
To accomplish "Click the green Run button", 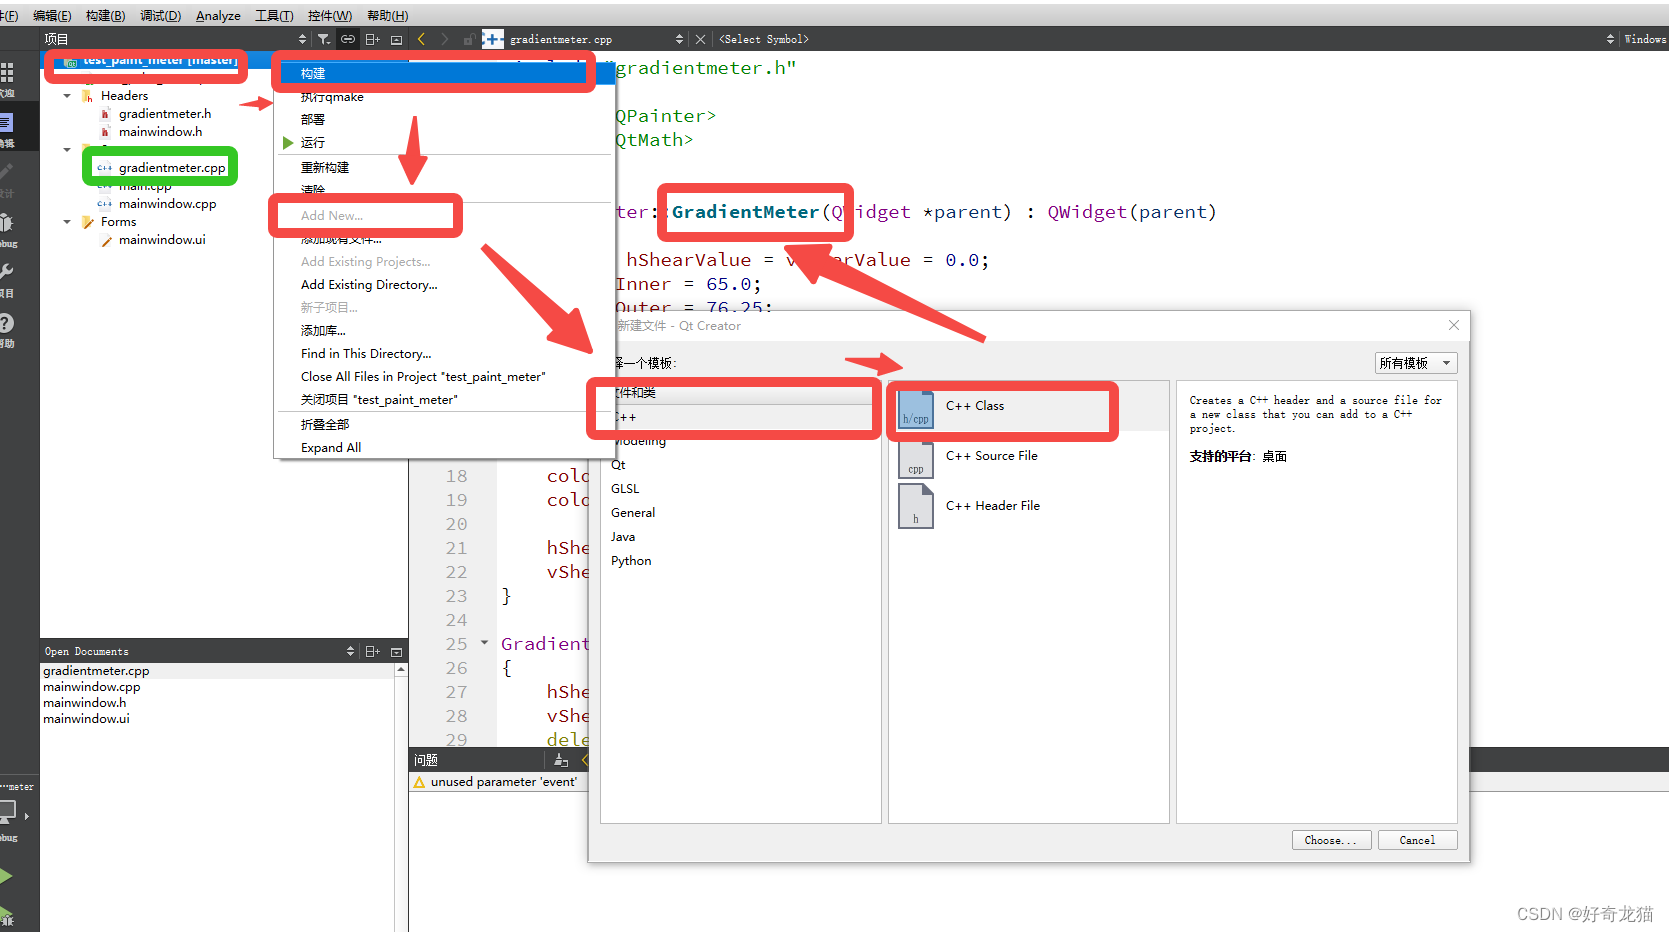I will coord(6,876).
